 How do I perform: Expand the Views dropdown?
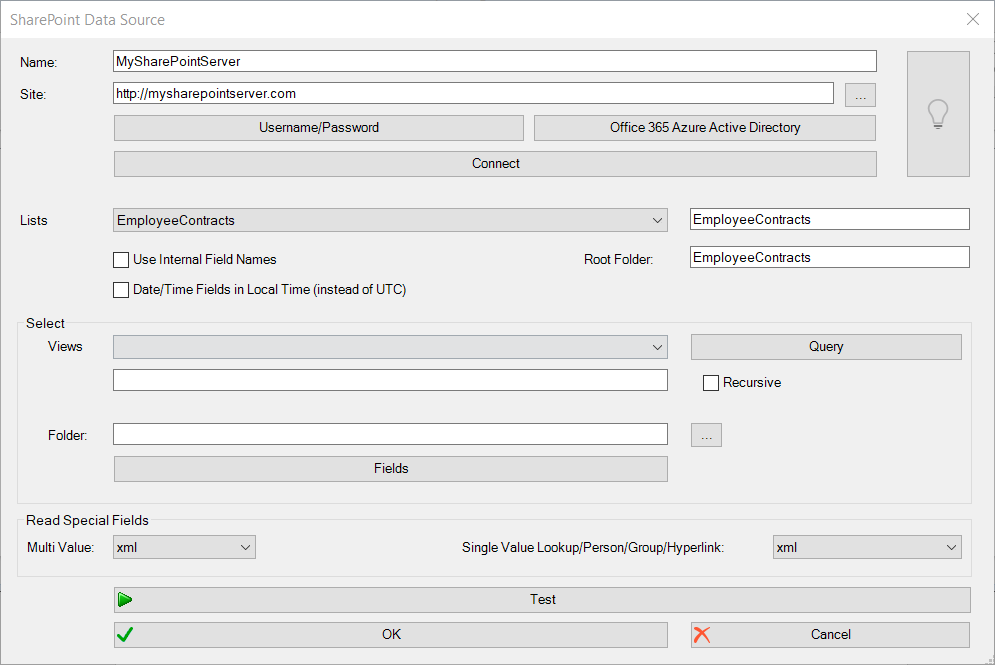click(x=390, y=347)
